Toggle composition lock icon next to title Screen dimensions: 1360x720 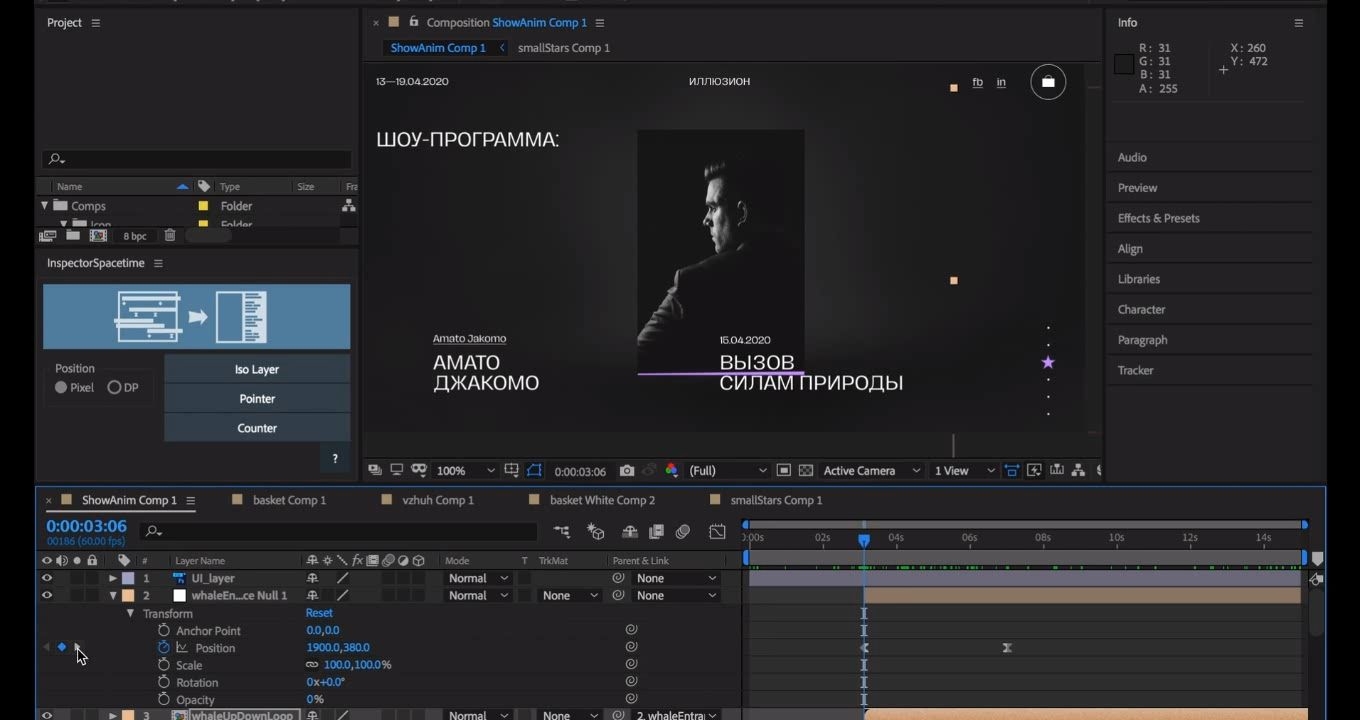click(x=414, y=22)
